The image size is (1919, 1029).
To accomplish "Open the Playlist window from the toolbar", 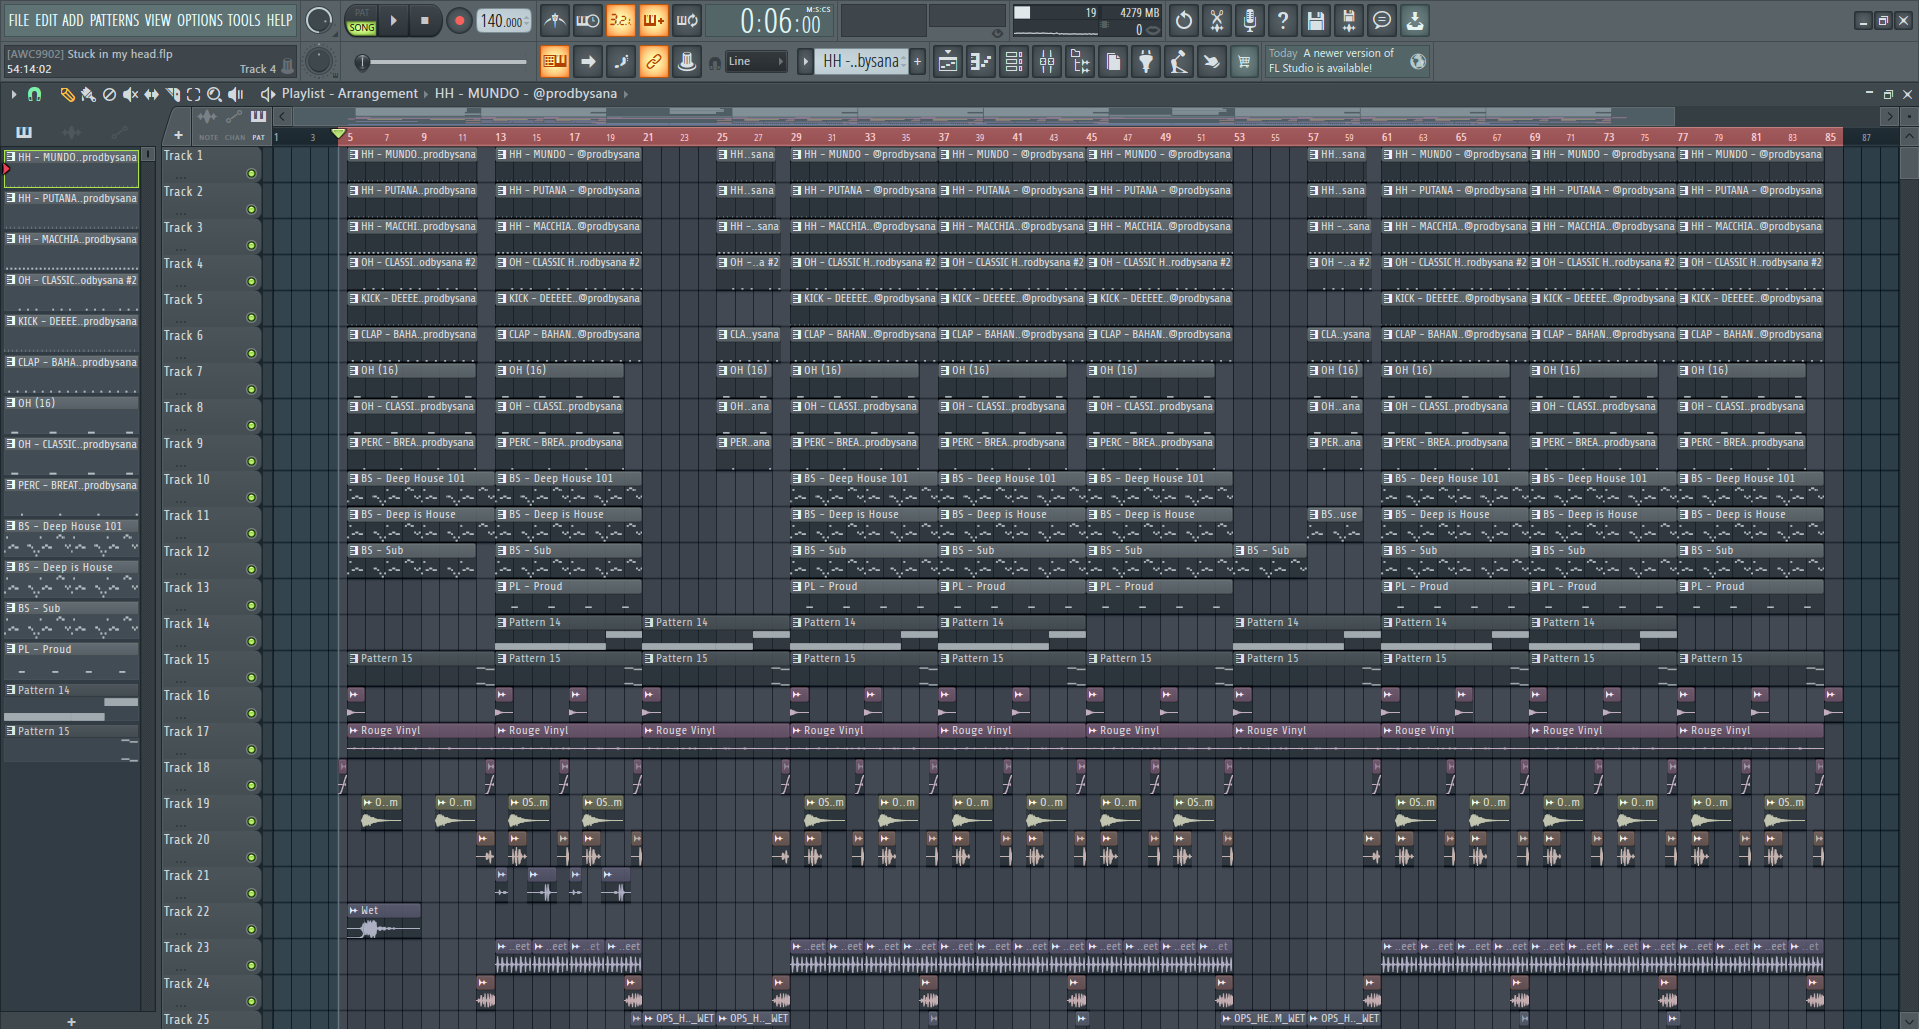I will coord(947,62).
